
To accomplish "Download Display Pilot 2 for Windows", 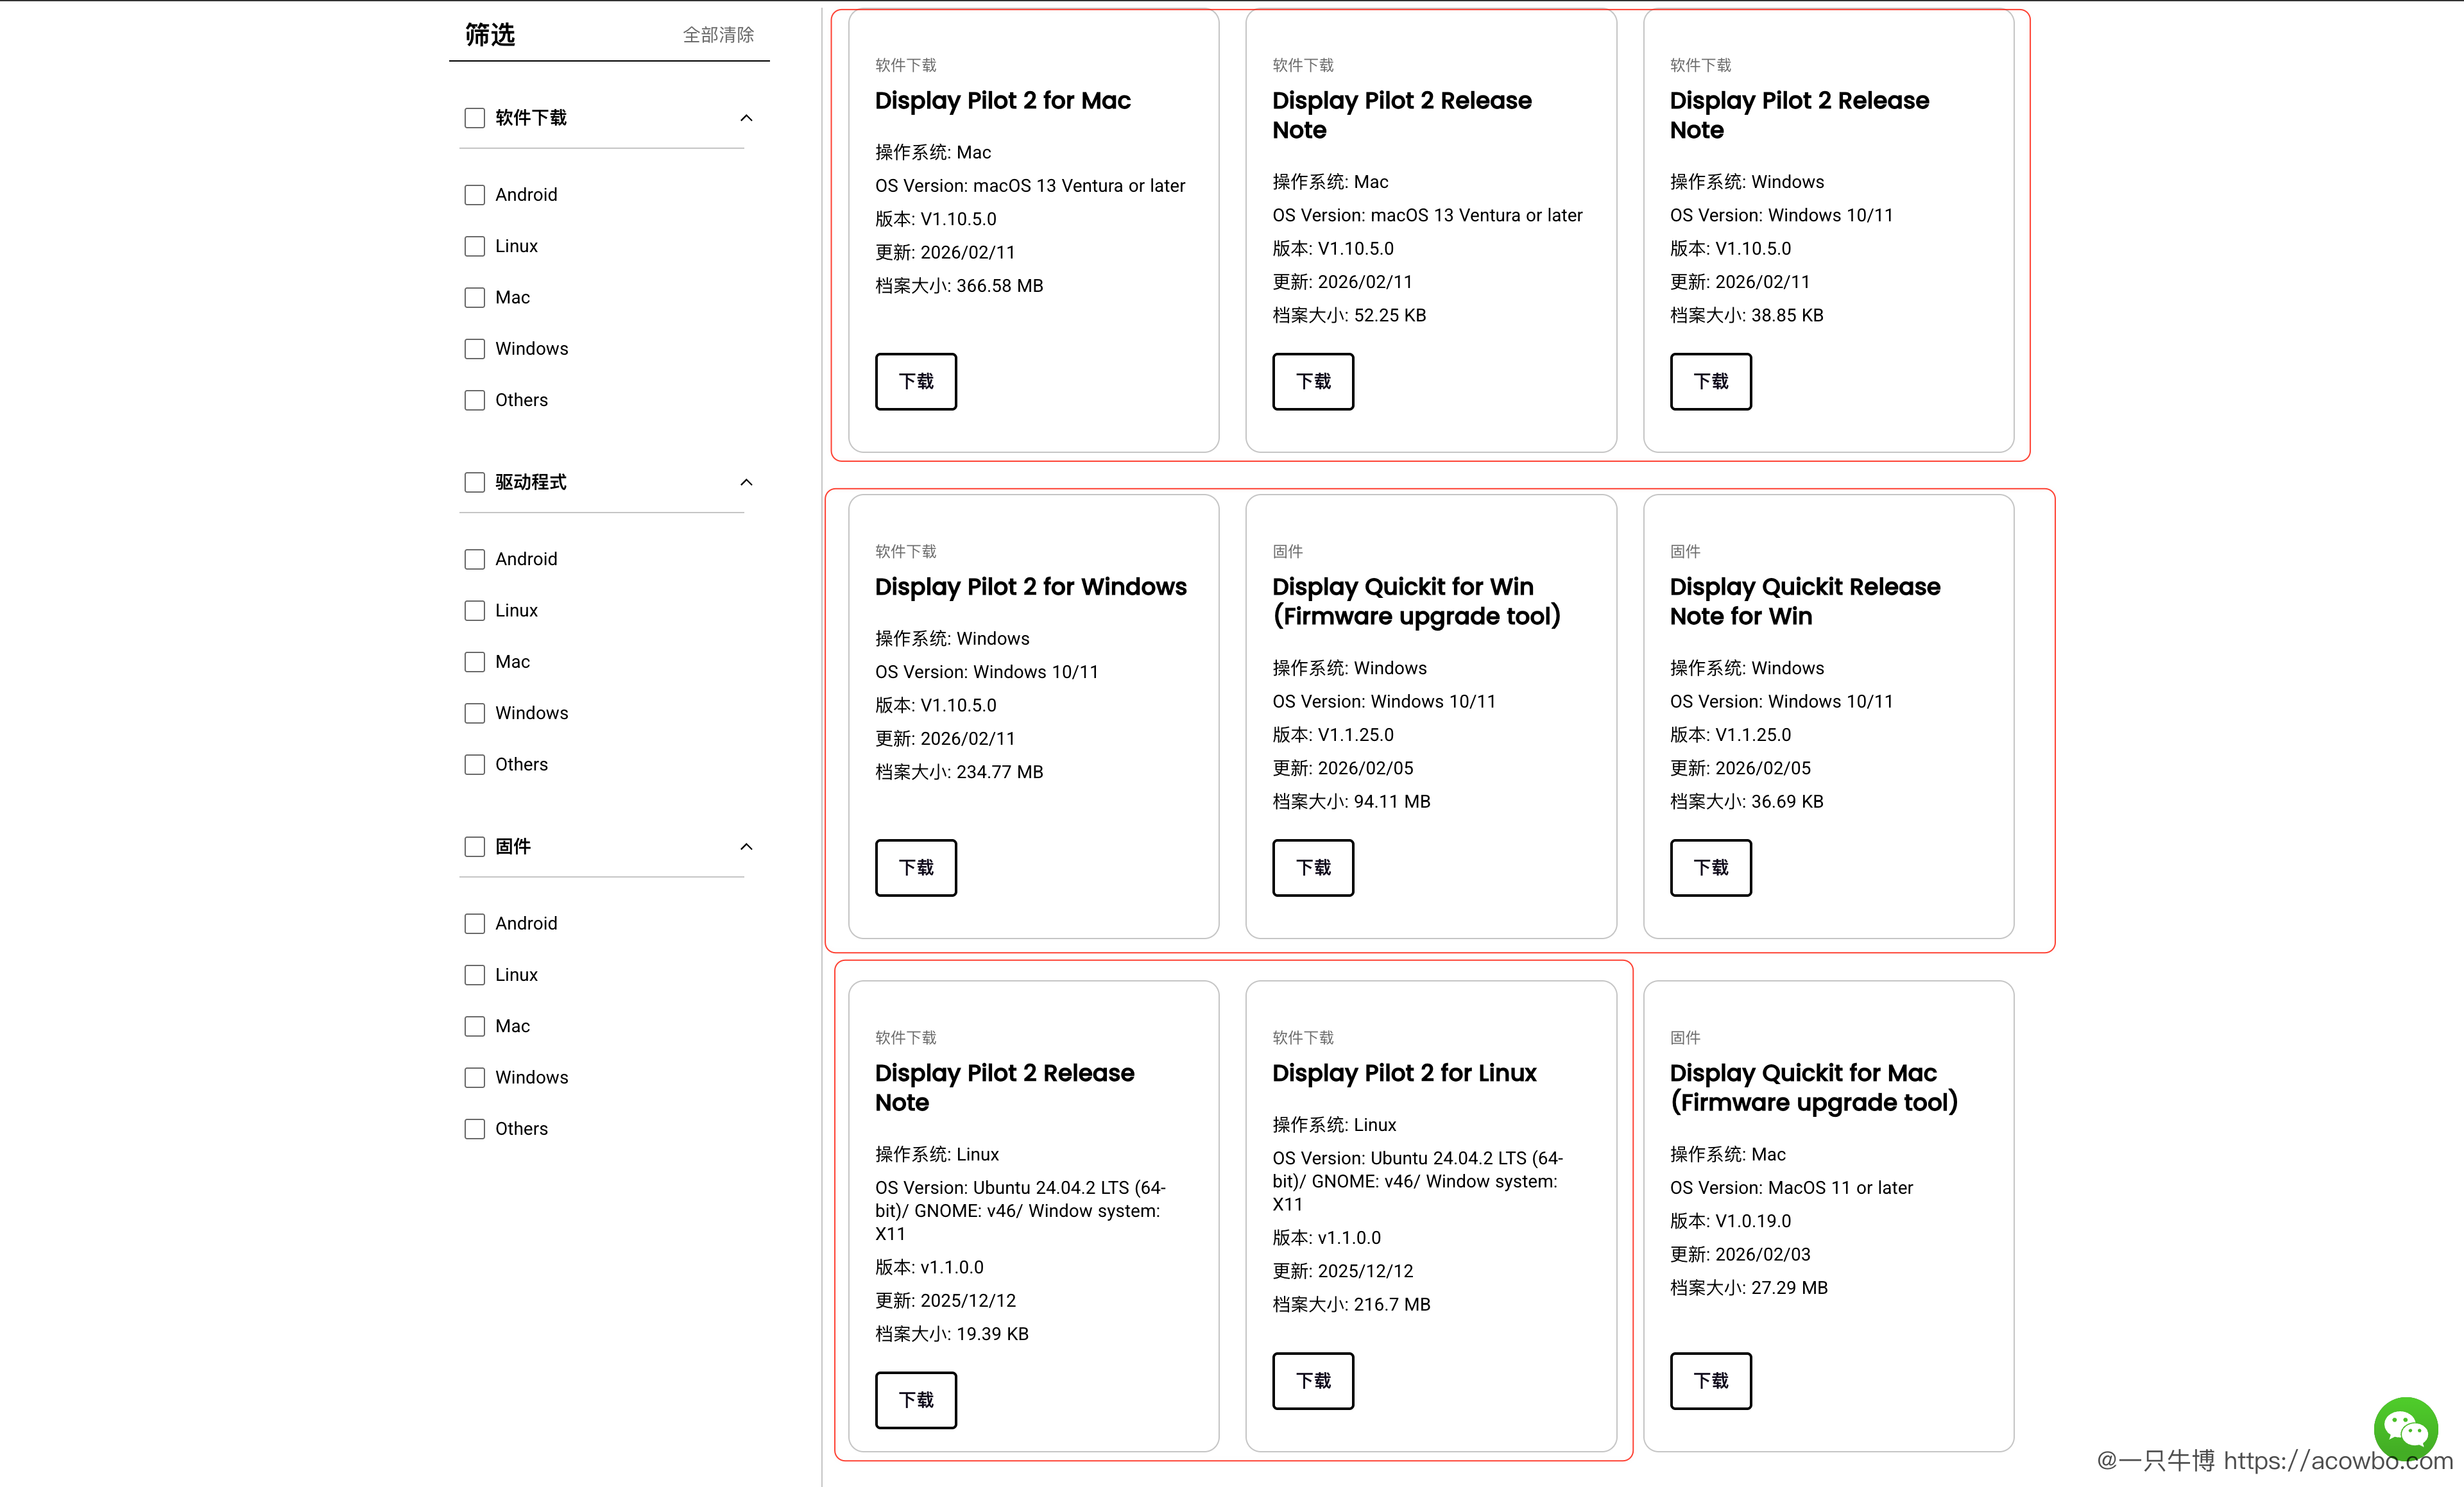I will pos(915,867).
